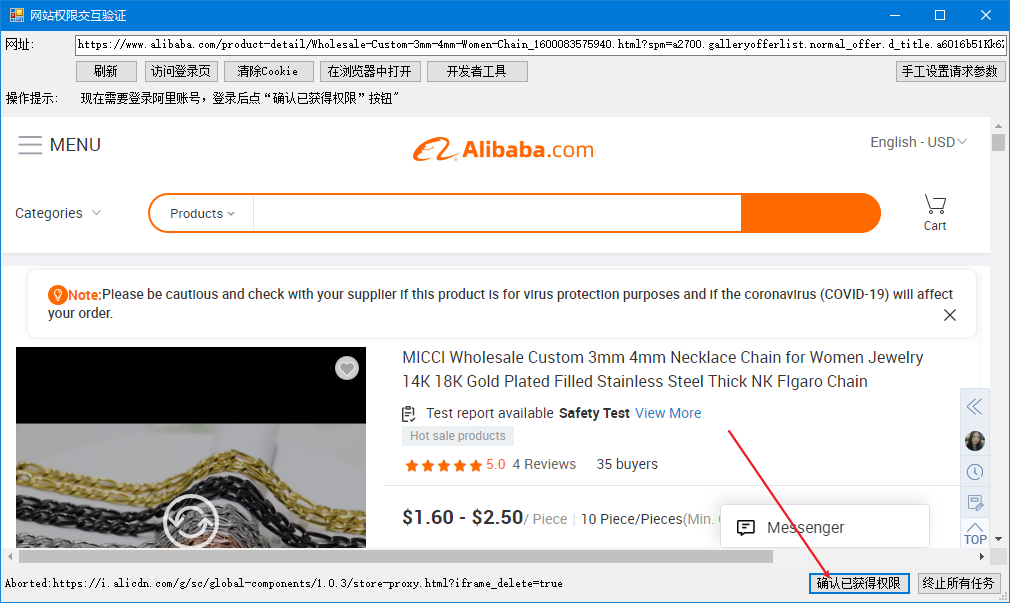Follow the View More test report link
The width and height of the screenshot is (1010, 603).
click(x=668, y=414)
